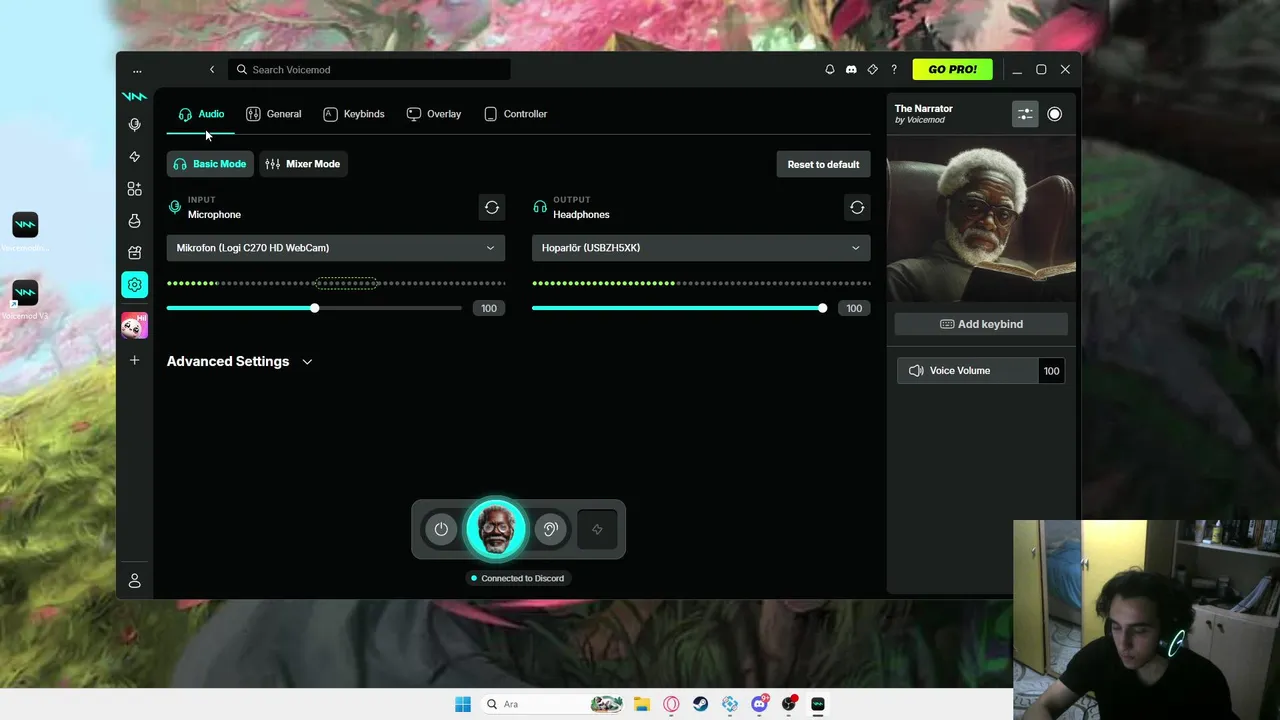Open voice settings sliders icon for The Narrator

tap(1025, 114)
